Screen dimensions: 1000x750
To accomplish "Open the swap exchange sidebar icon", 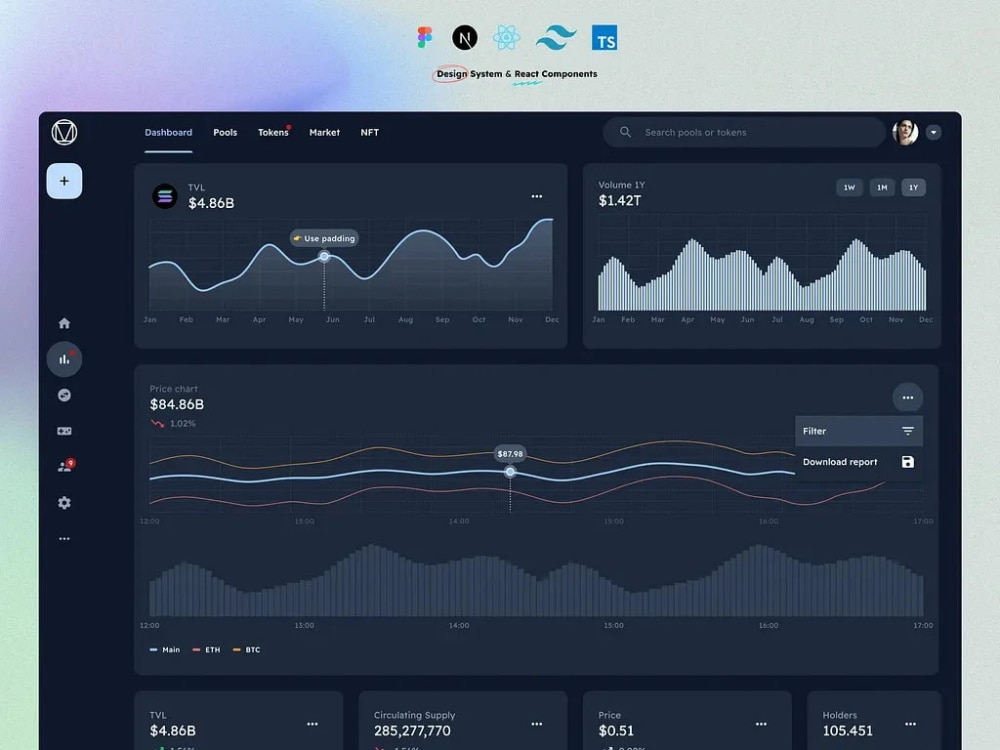I will click(x=64, y=395).
